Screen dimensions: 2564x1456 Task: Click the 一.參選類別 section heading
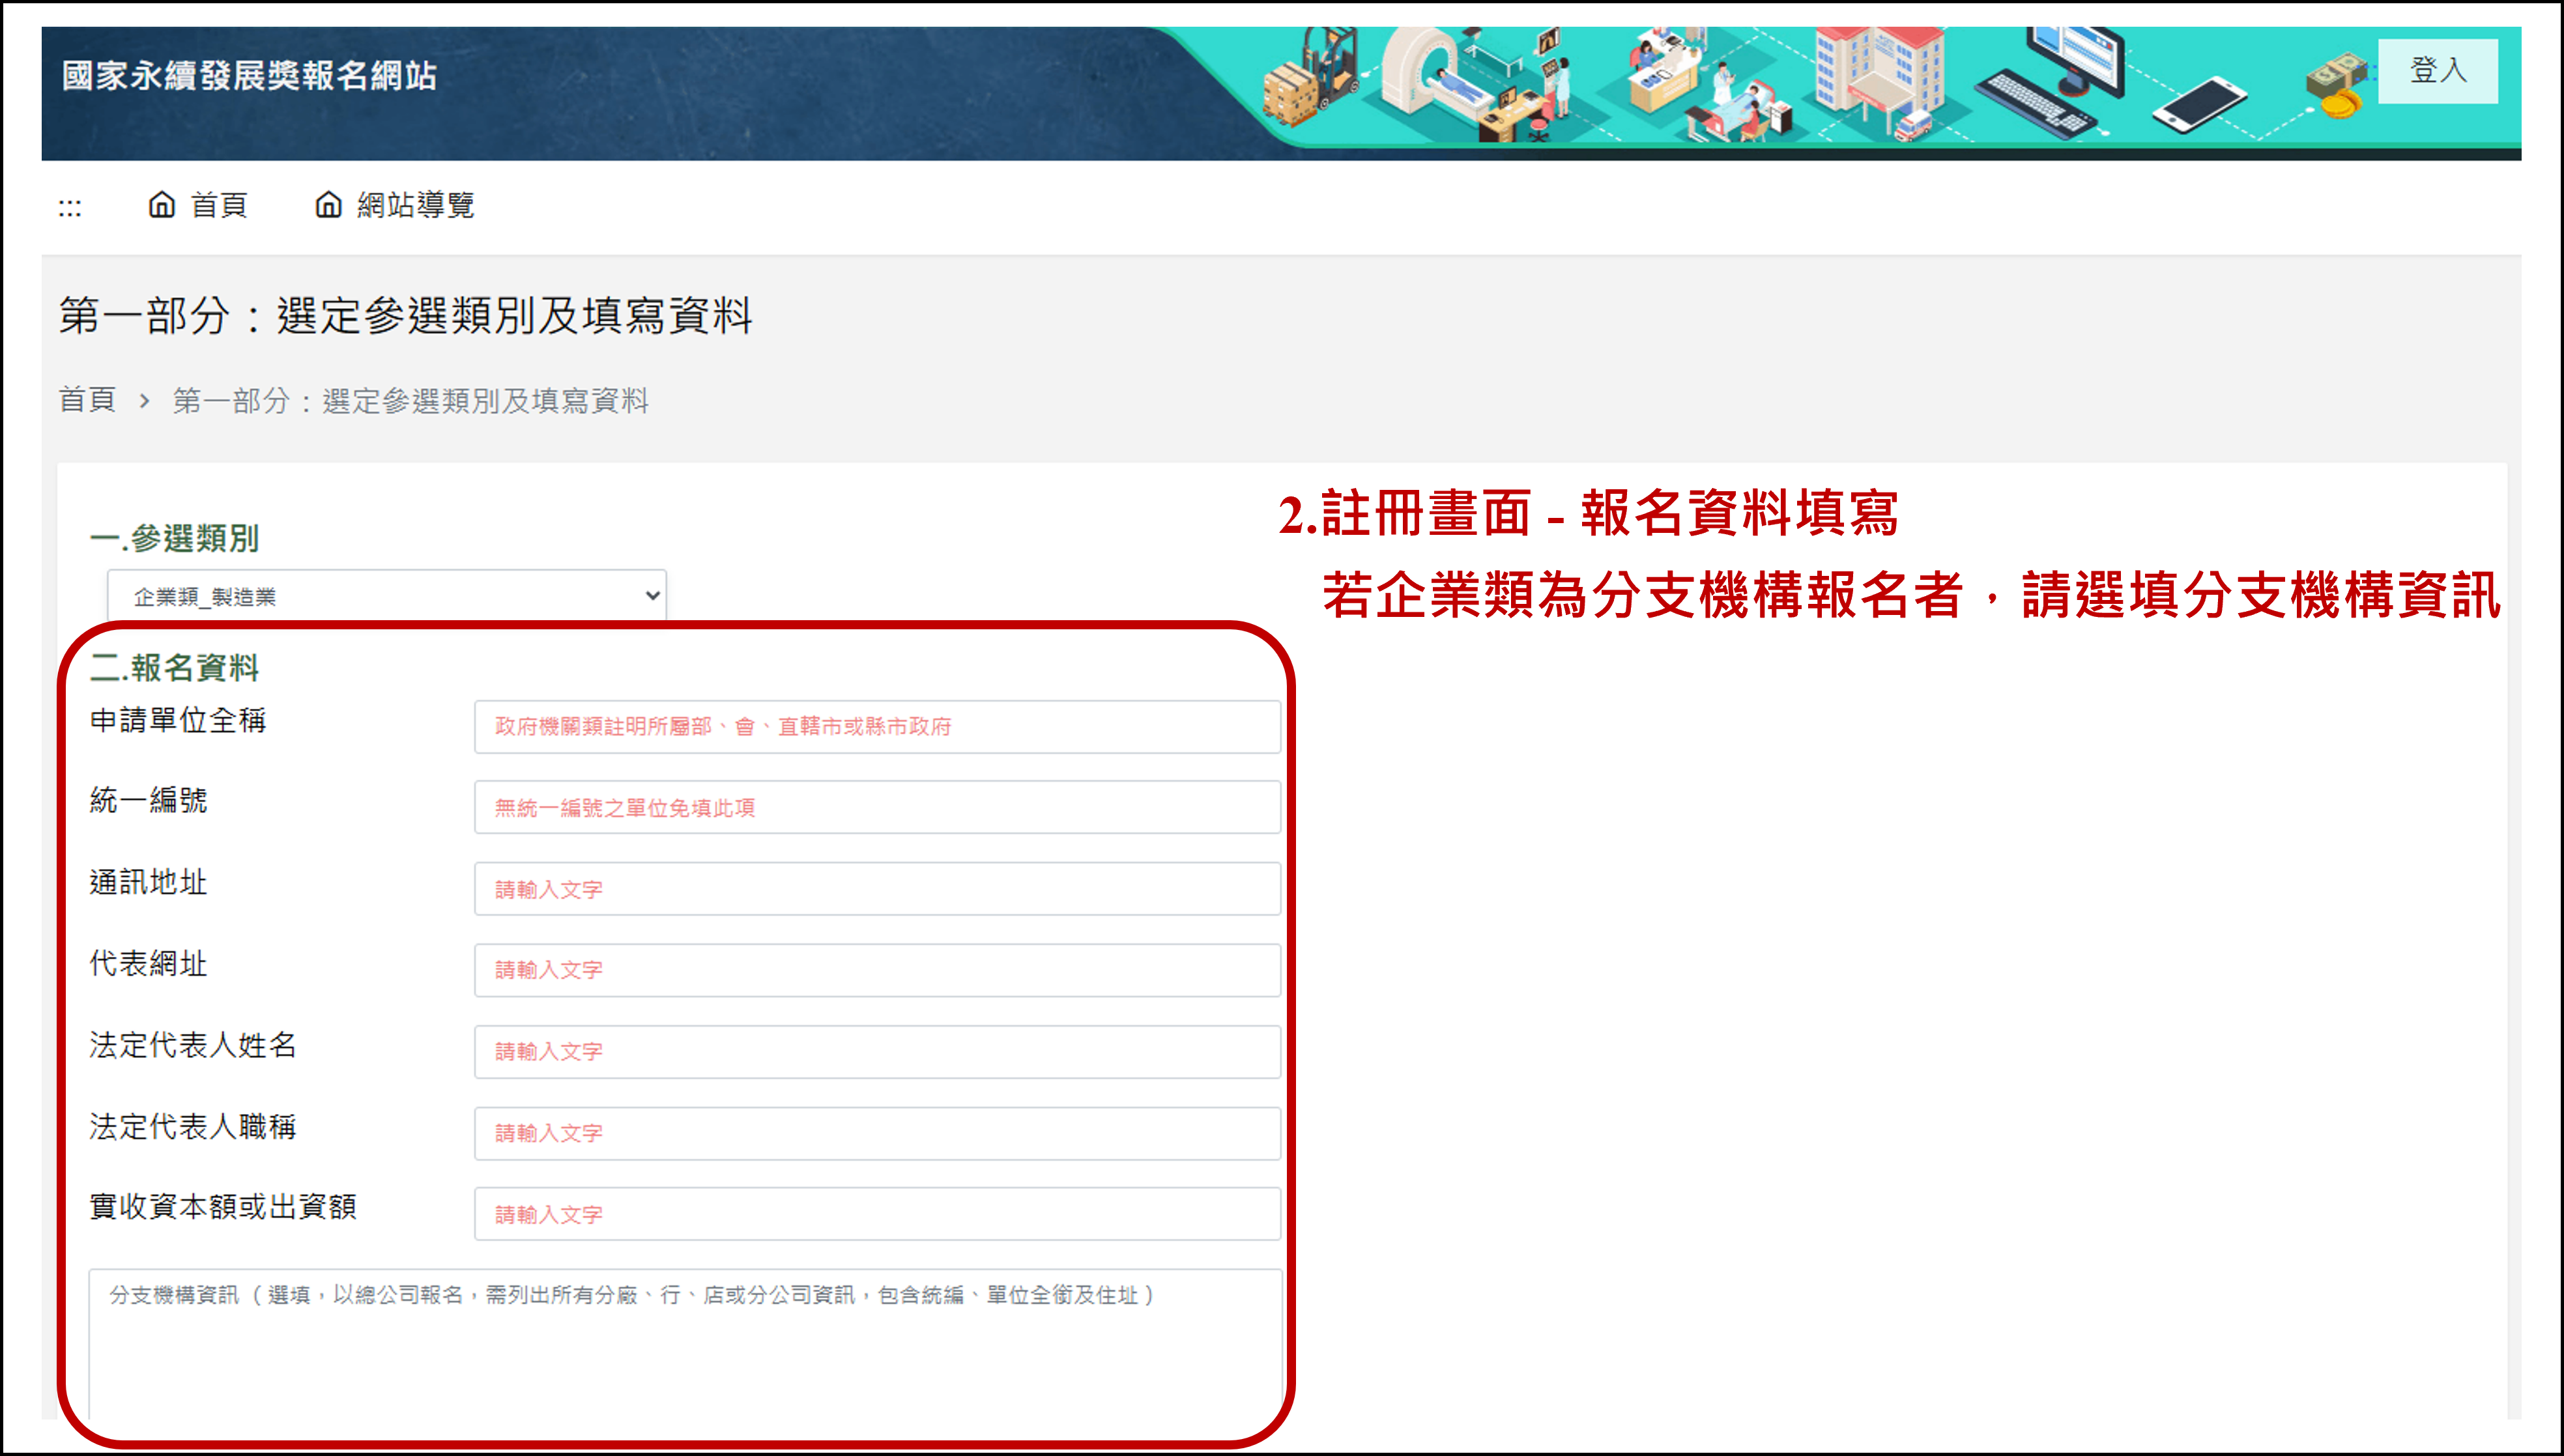[174, 538]
